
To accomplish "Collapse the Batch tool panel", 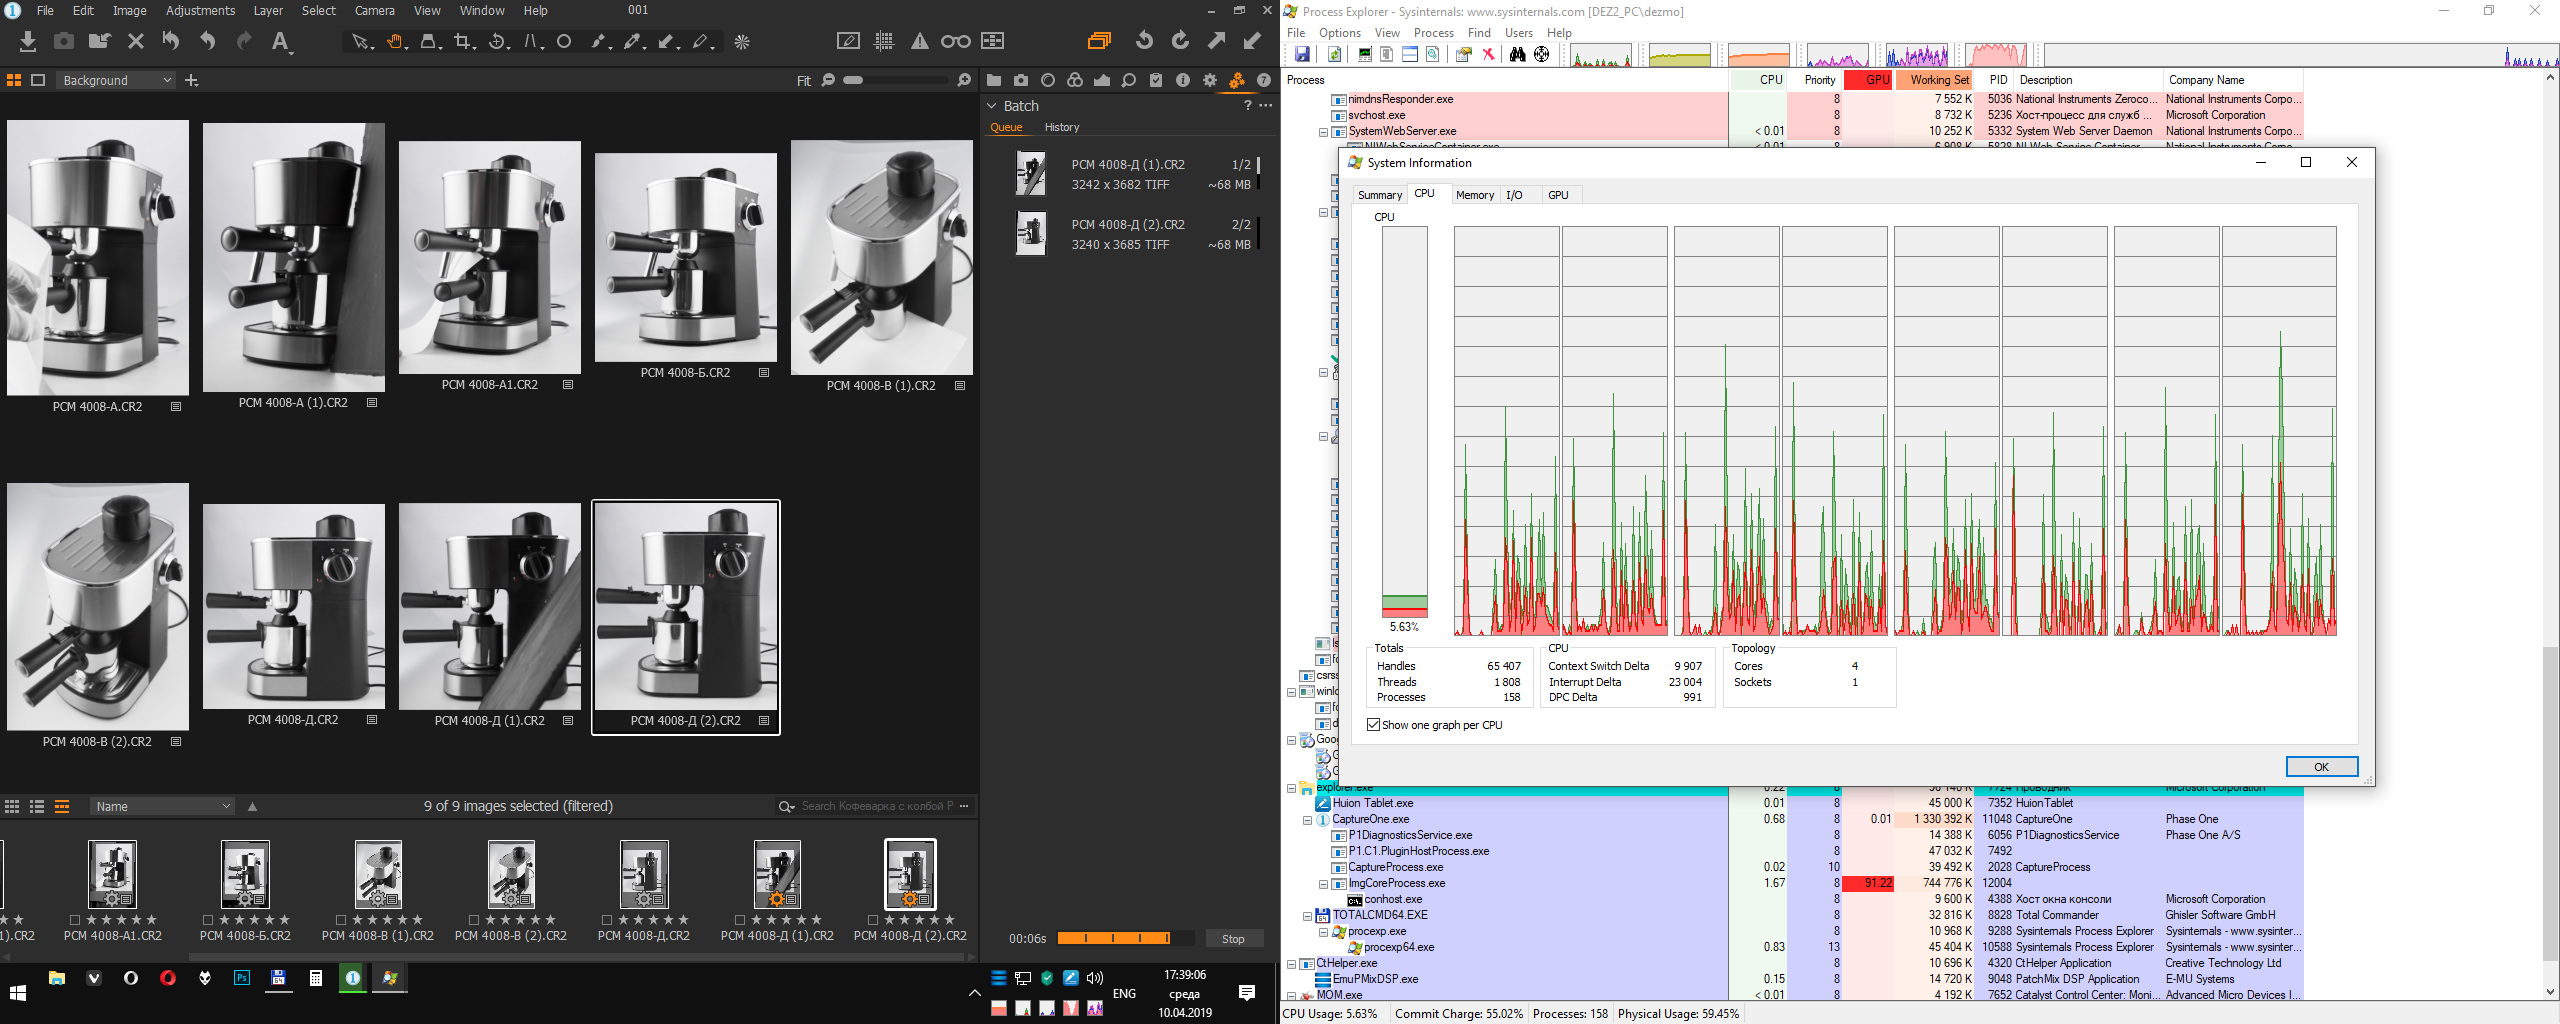I will (992, 106).
